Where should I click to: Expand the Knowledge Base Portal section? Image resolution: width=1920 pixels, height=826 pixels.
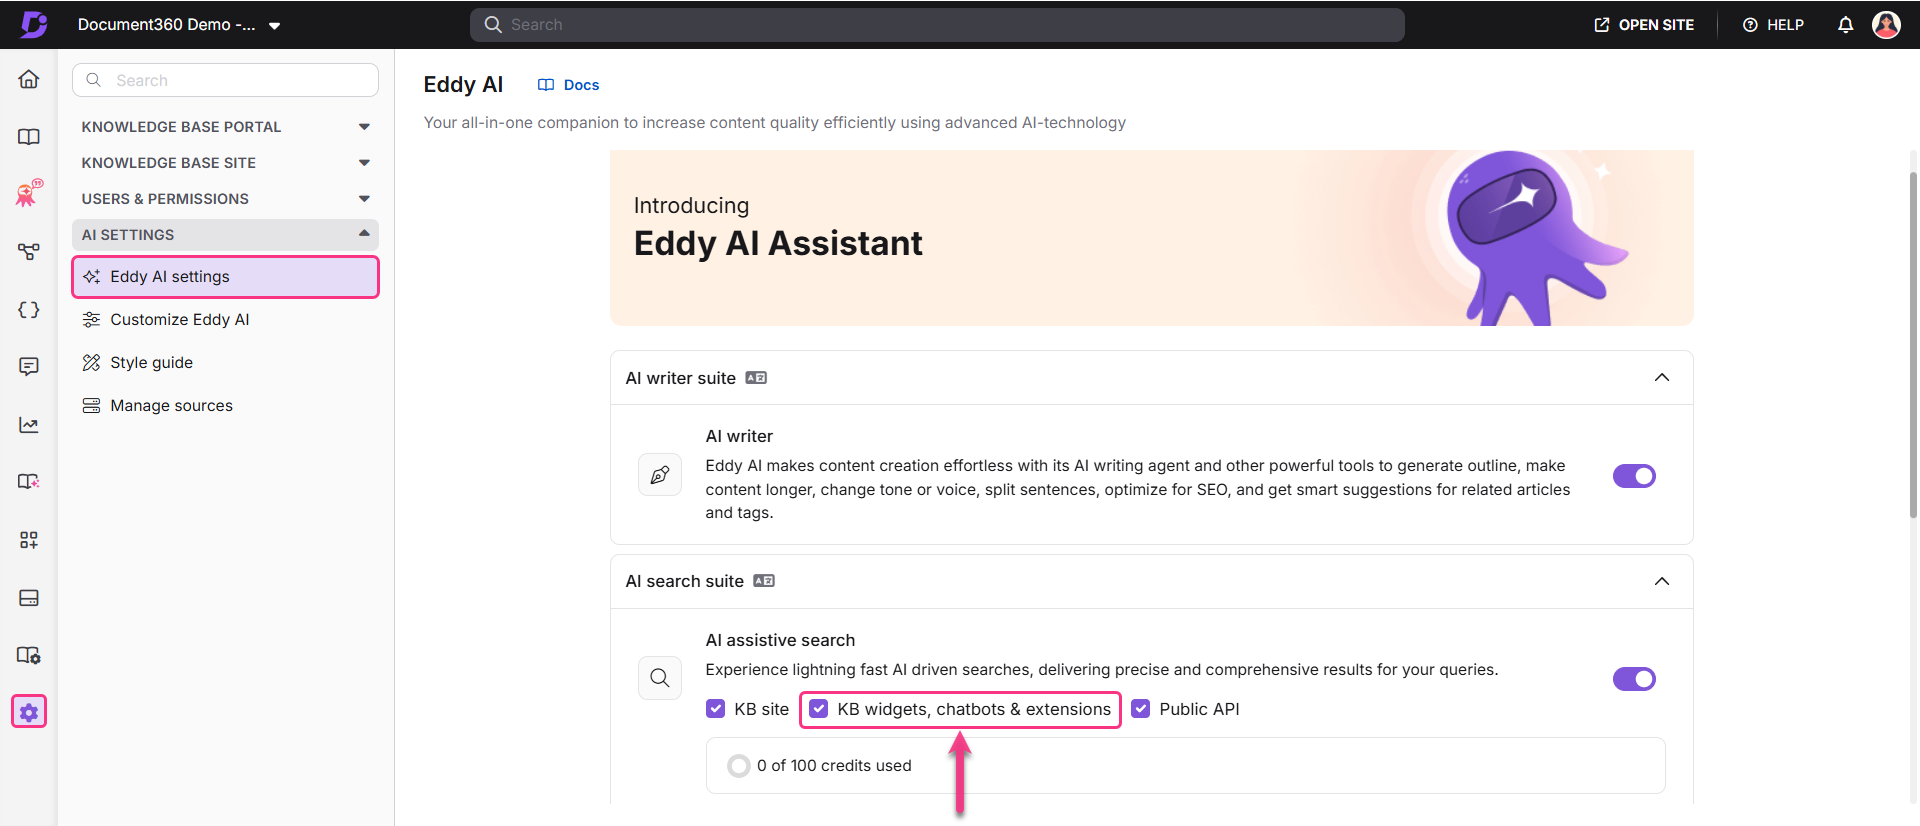[x=225, y=127]
